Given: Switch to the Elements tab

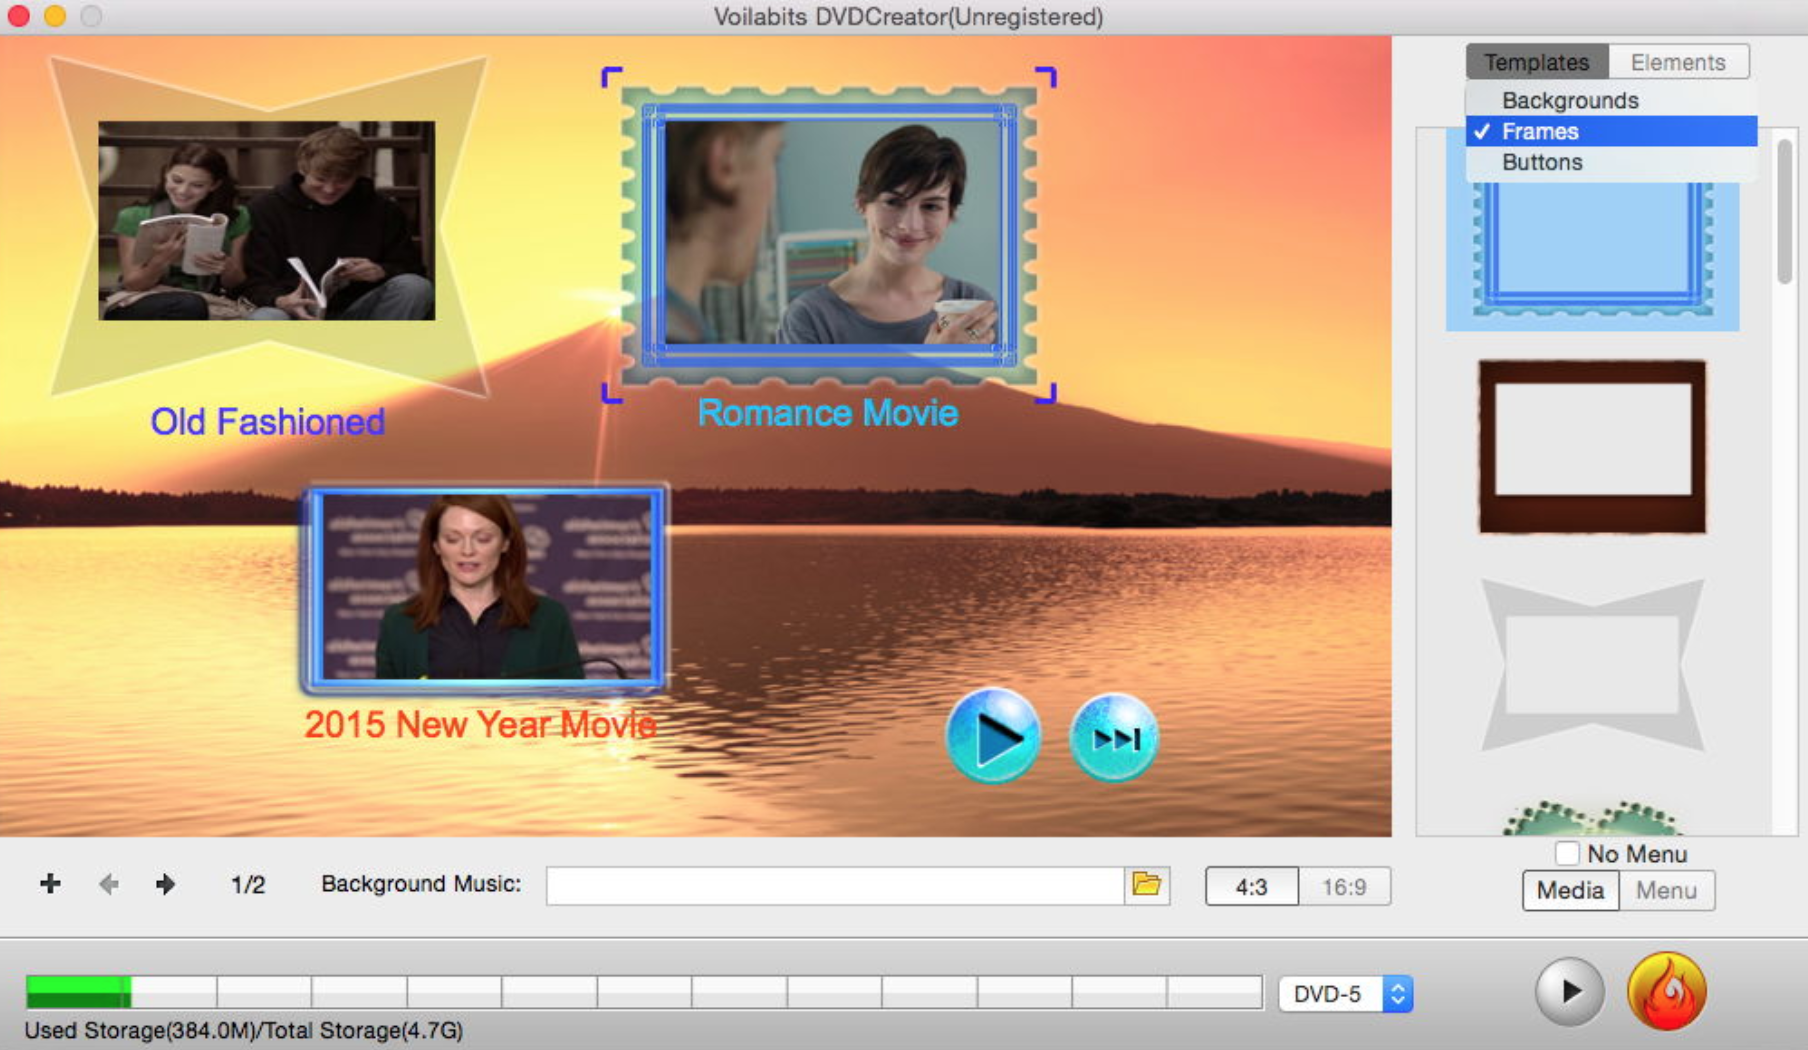Looking at the screenshot, I should pyautogui.click(x=1678, y=62).
